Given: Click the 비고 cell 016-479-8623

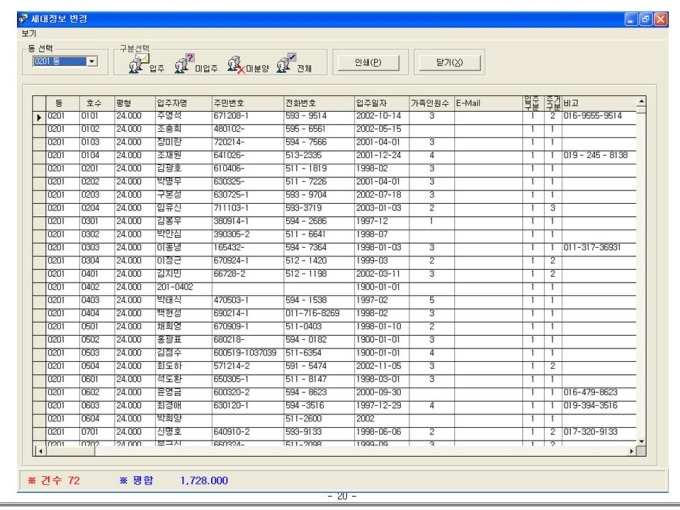Looking at the screenshot, I should click(599, 392).
